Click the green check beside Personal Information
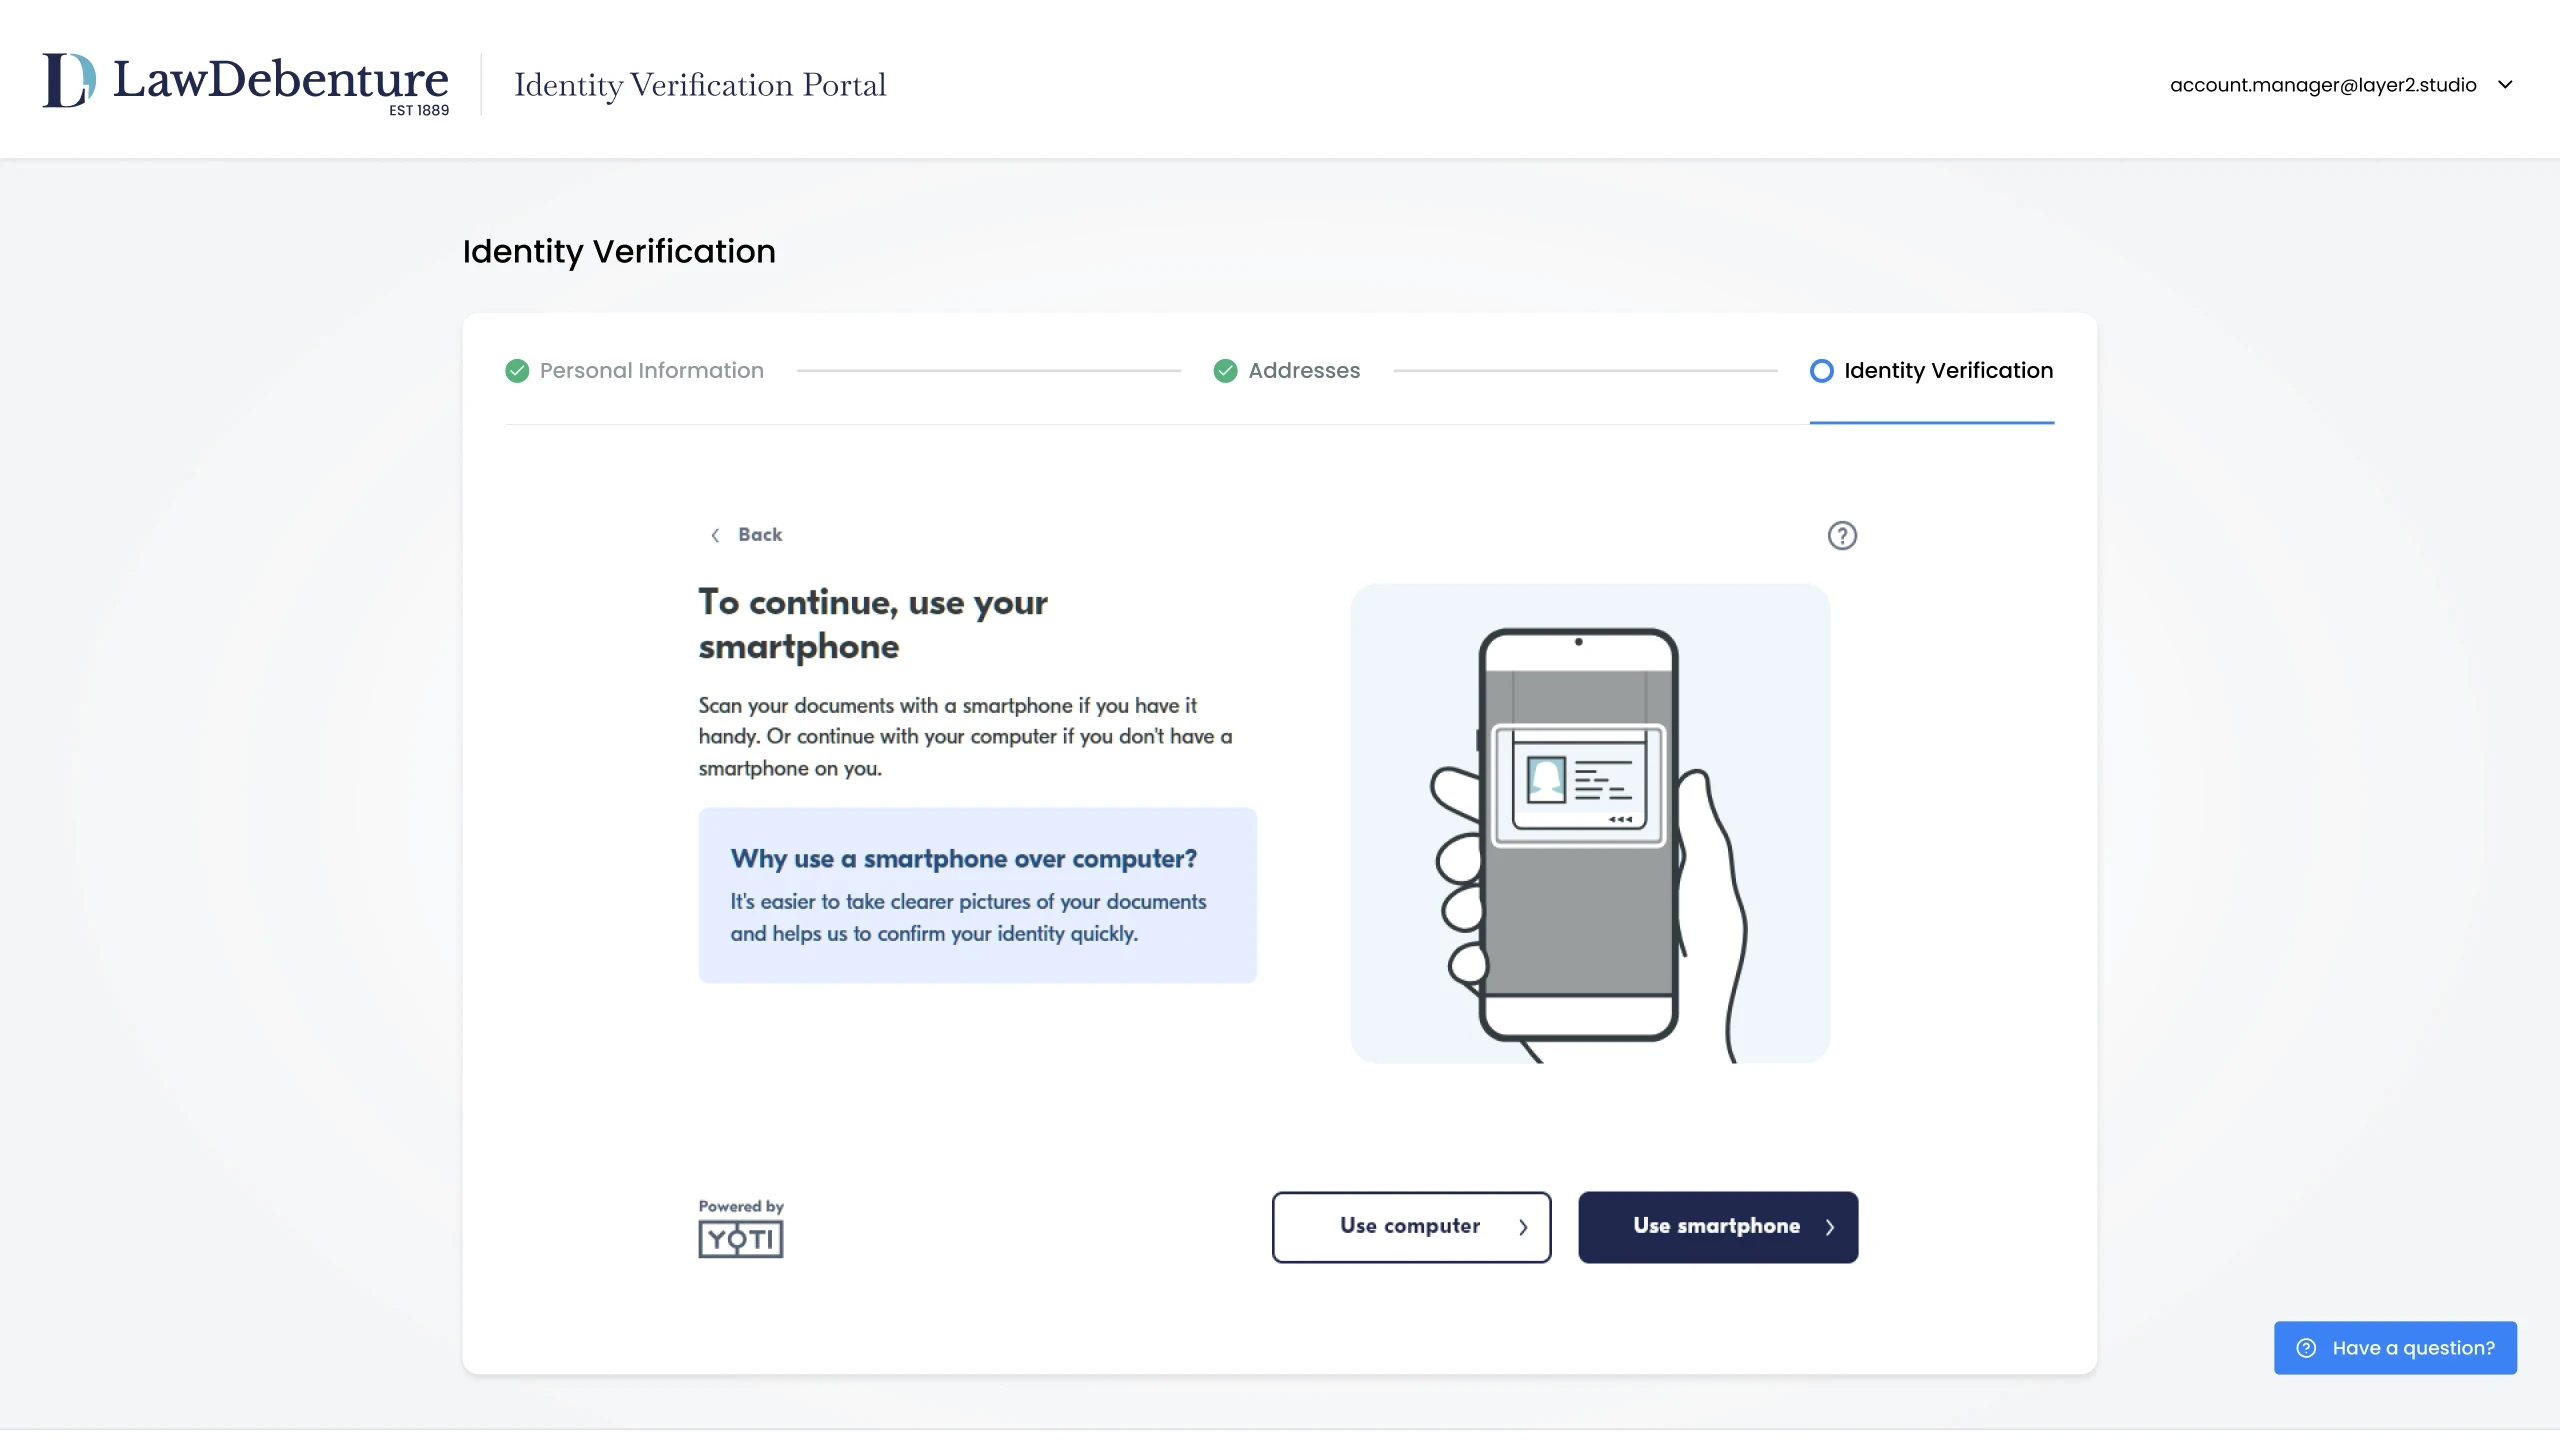This screenshot has width=2560, height=1440. (x=517, y=371)
